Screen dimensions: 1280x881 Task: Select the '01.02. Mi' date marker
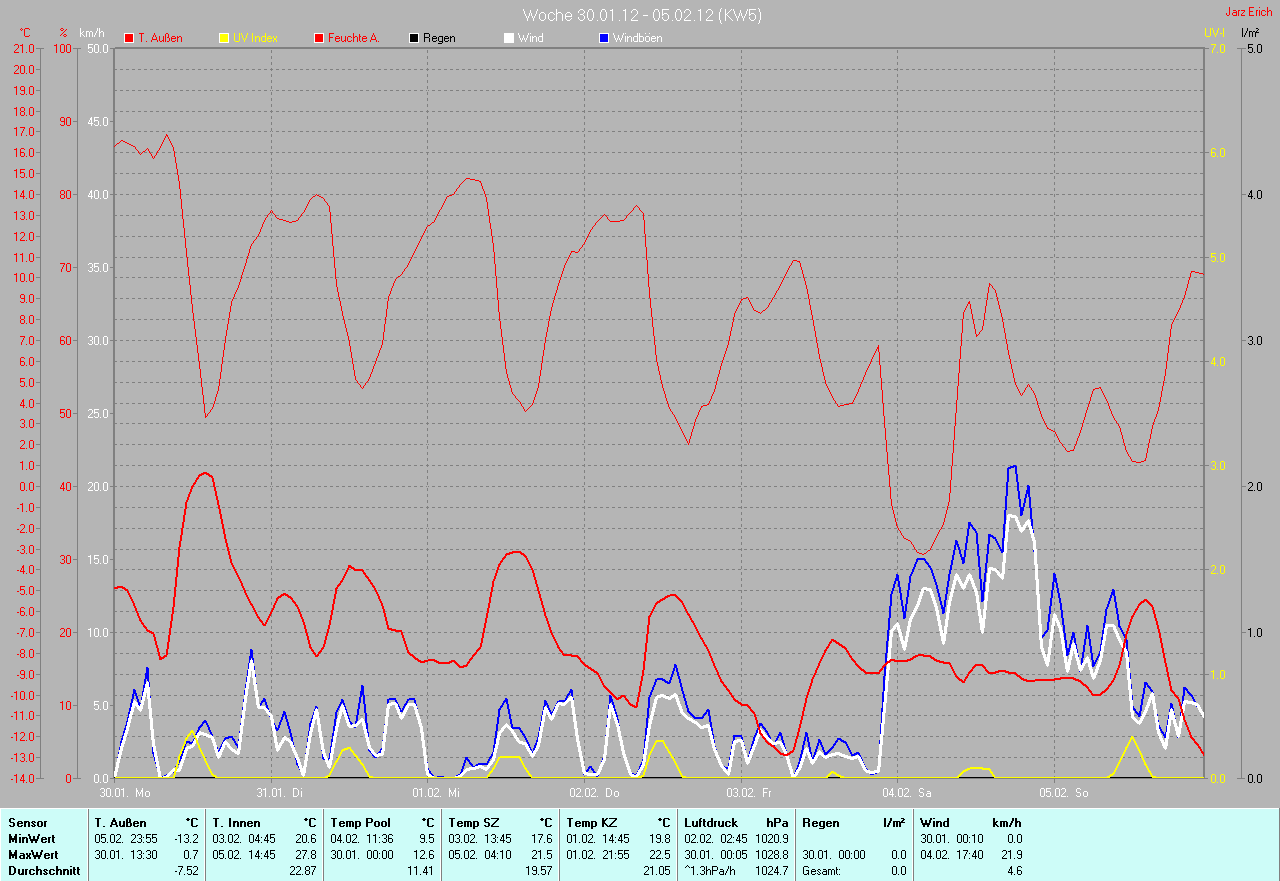436,793
